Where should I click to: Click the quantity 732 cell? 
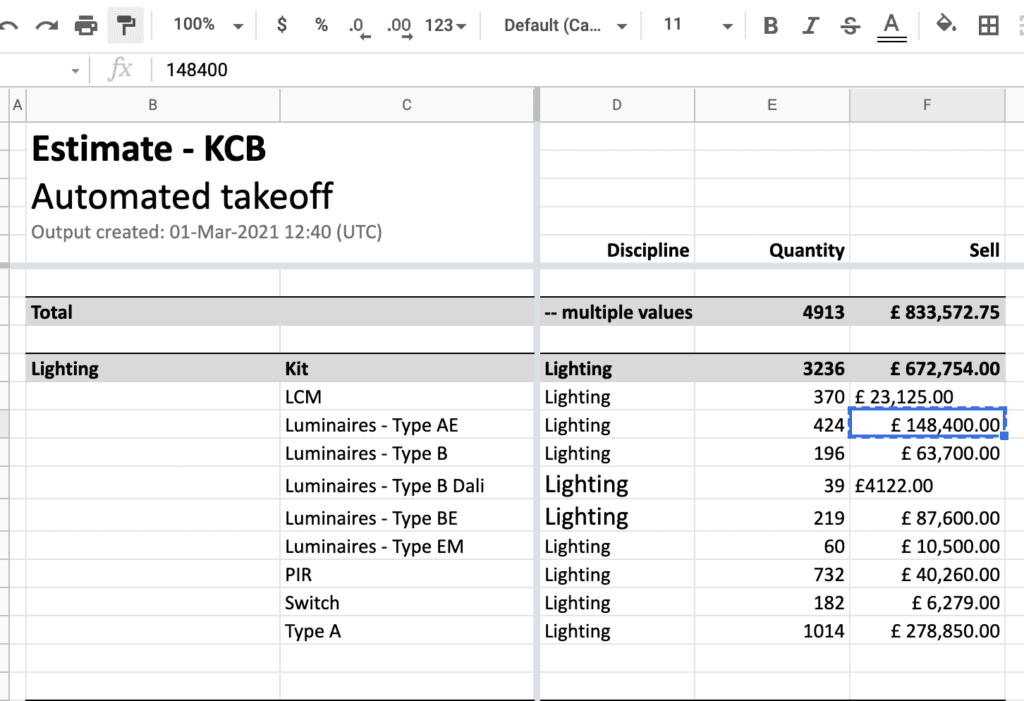(x=772, y=574)
